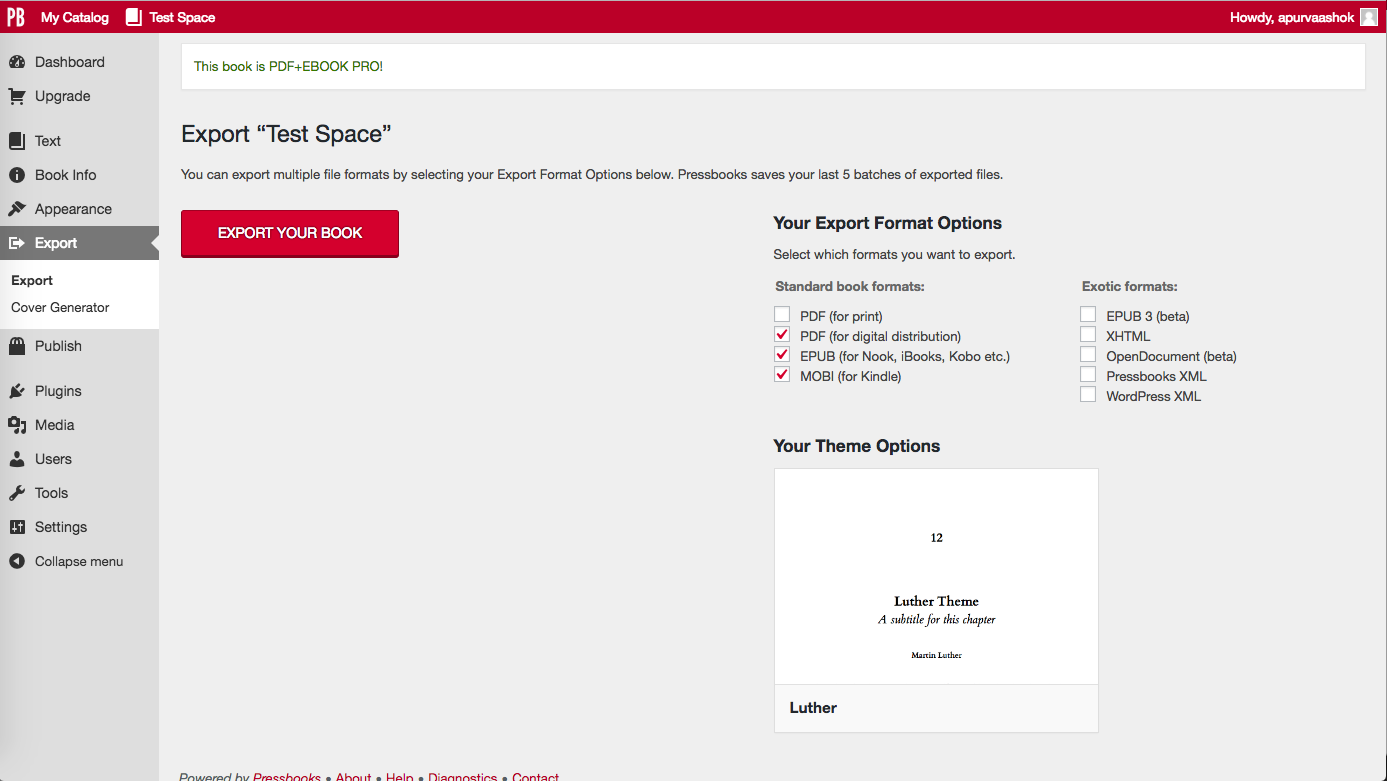Click the Export "Test Space" heading
This screenshot has height=781, width=1387.
click(286, 134)
